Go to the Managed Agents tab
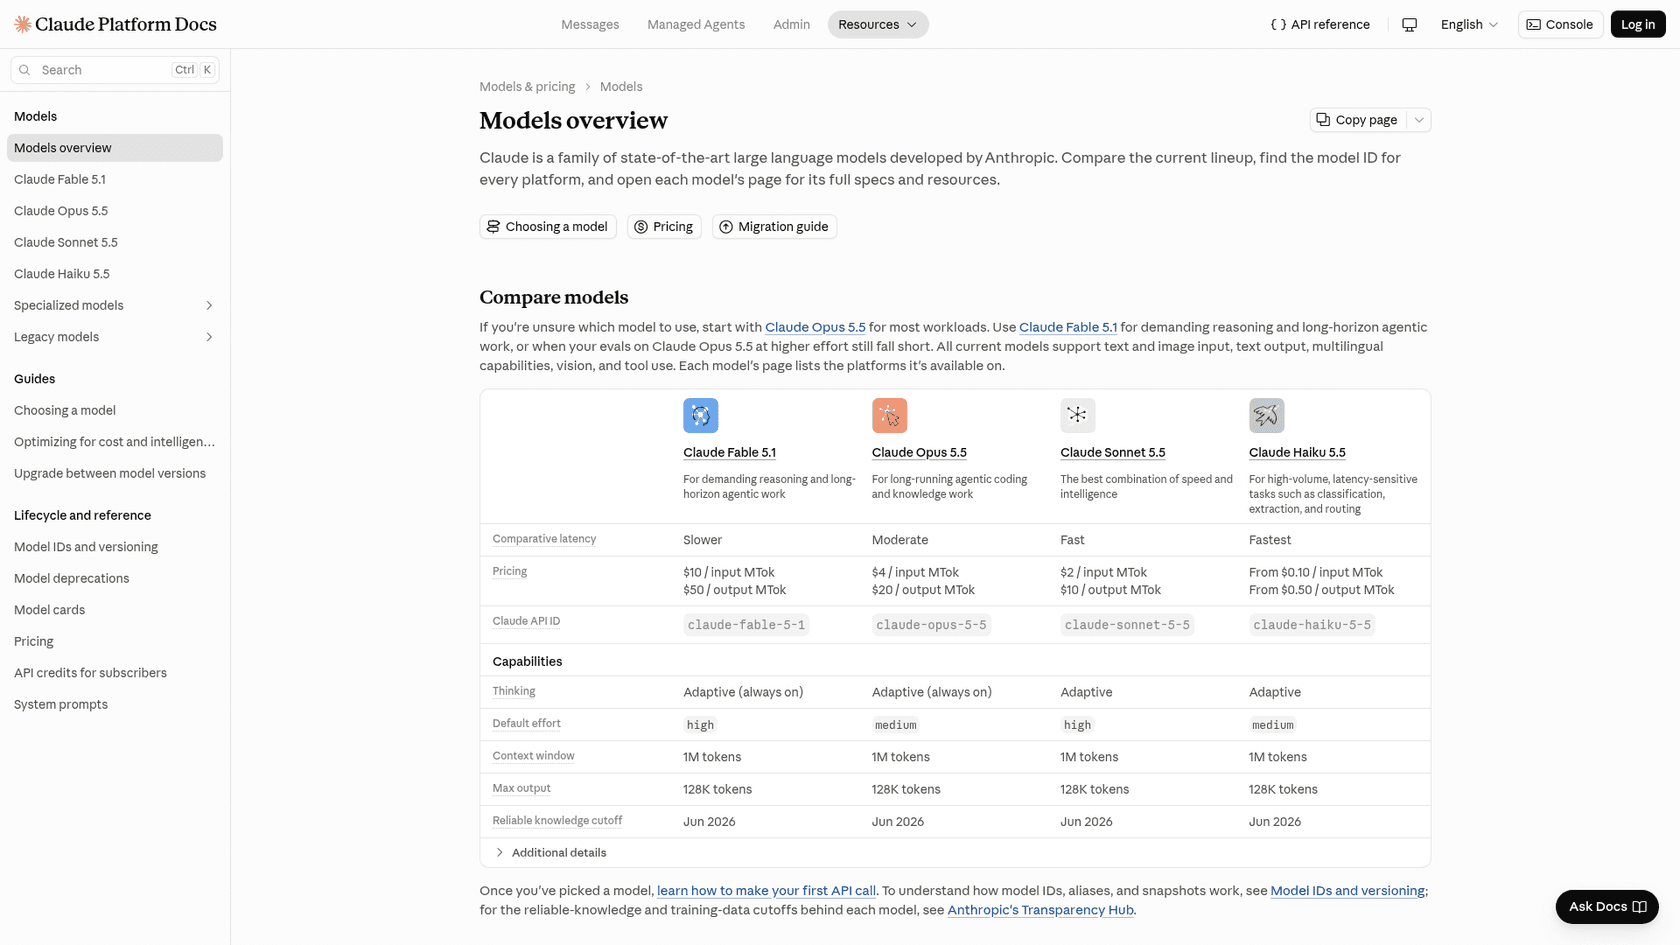The height and width of the screenshot is (945, 1680). 696,24
